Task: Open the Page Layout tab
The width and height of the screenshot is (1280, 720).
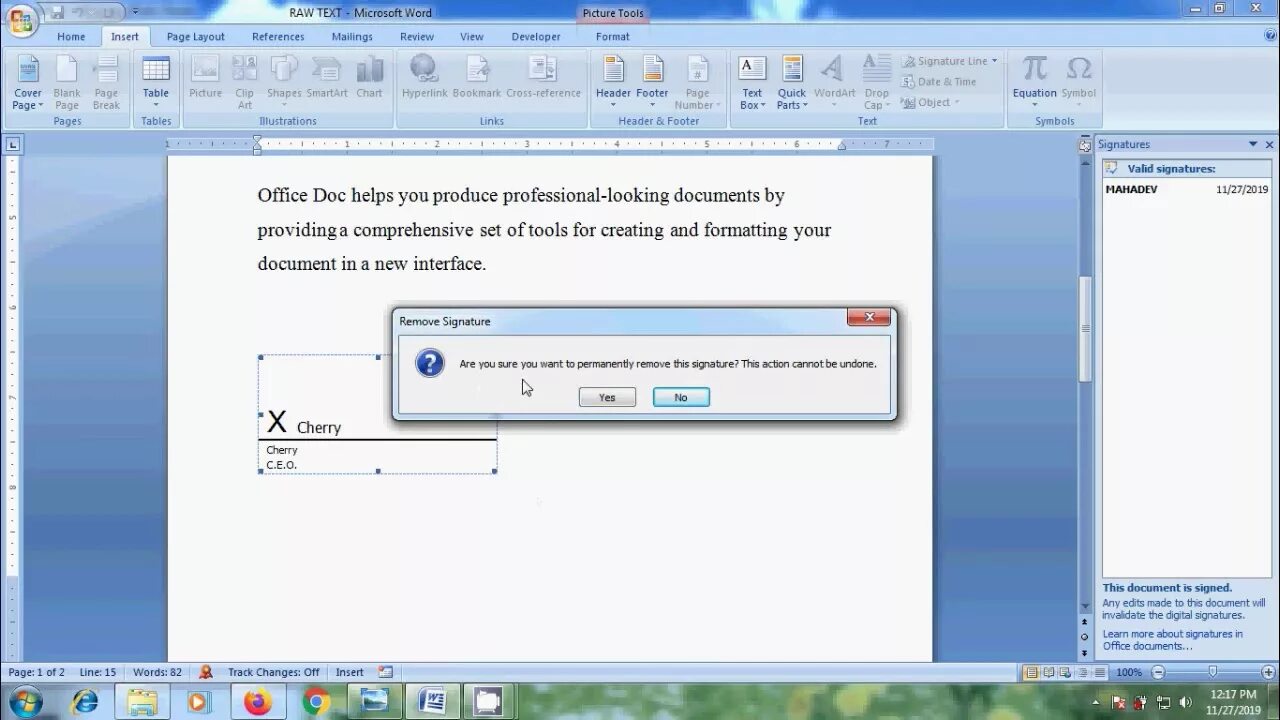Action: 196,37
